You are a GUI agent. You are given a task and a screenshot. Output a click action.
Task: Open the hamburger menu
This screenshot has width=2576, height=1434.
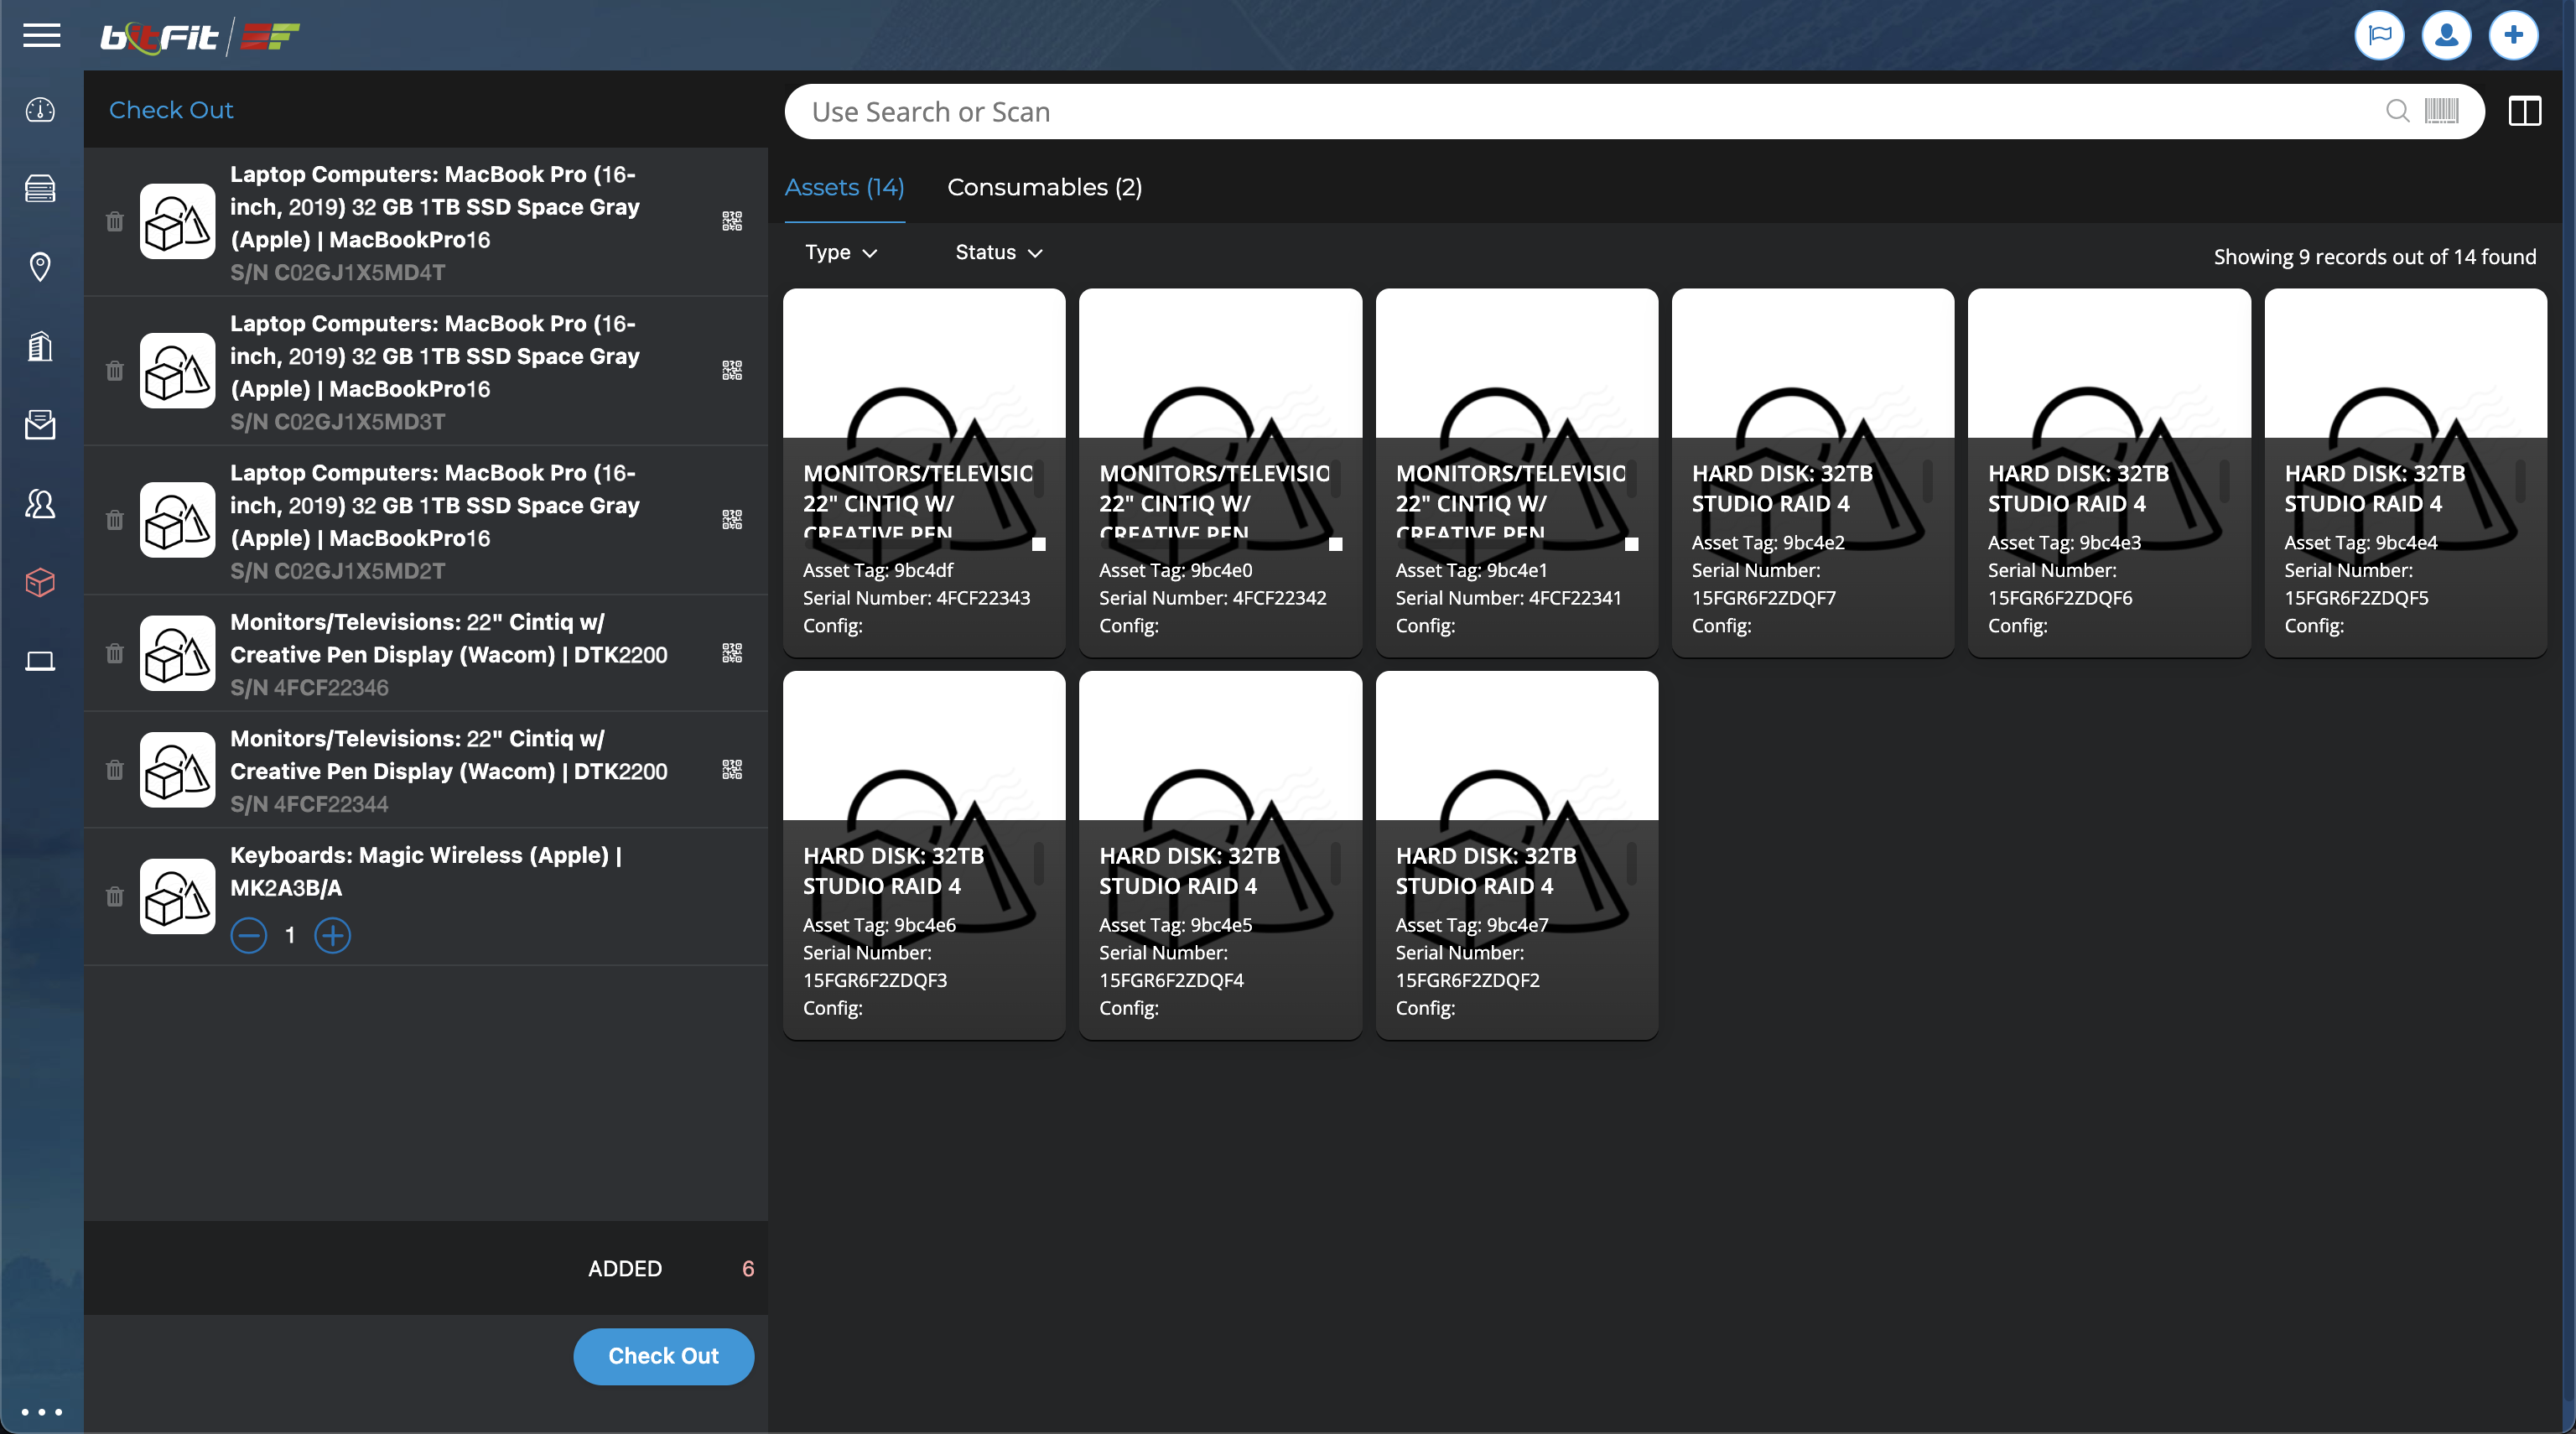coord(41,36)
